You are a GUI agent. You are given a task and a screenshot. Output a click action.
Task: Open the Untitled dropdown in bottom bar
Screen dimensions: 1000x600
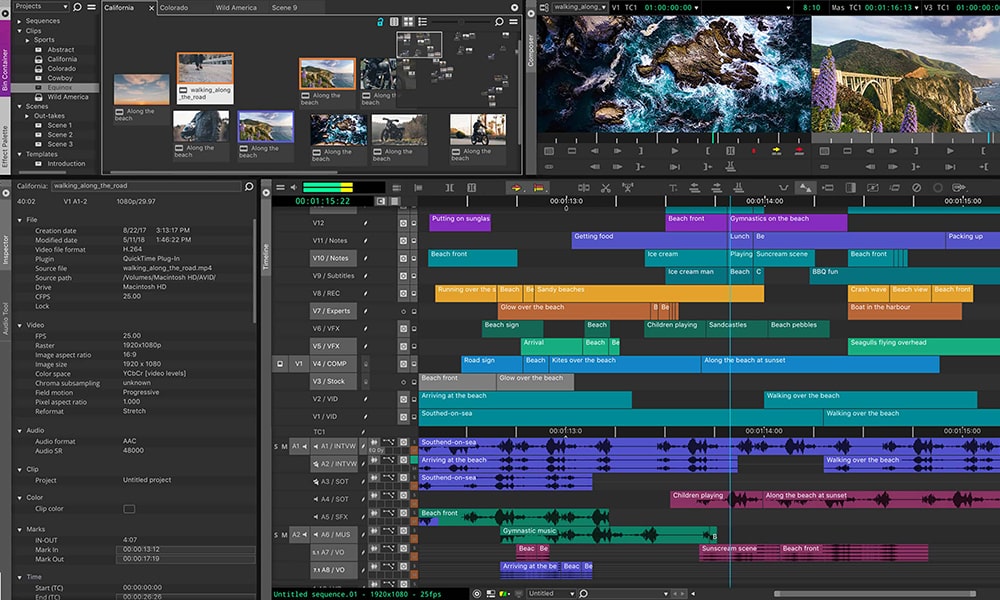pos(552,594)
